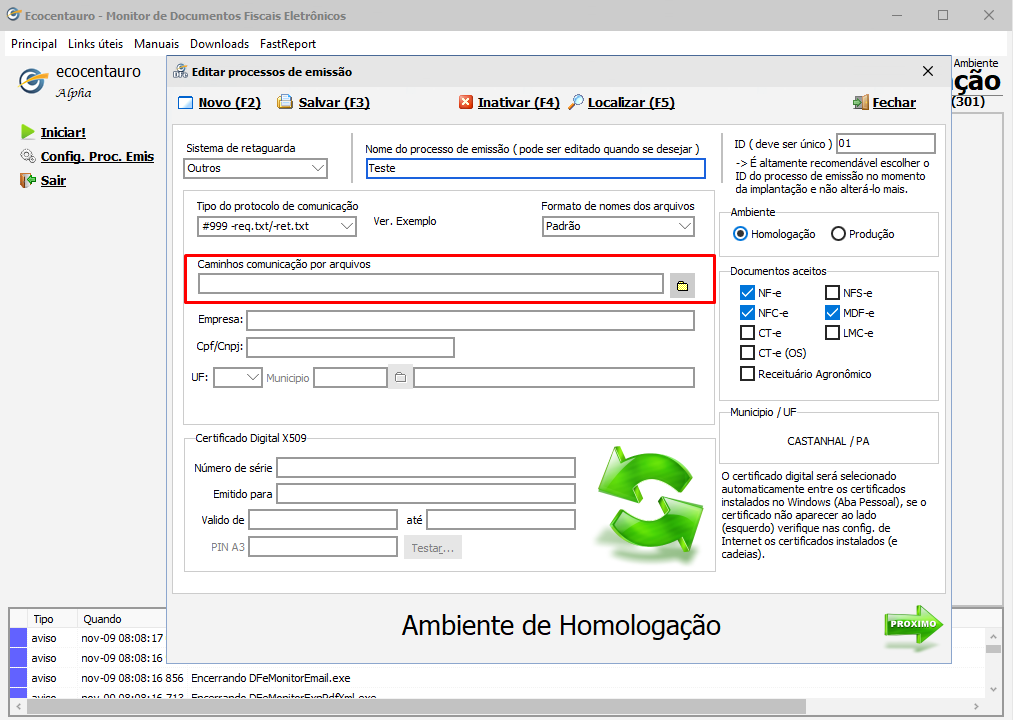Click the Iniciar! link in sidebar
This screenshot has width=1013, height=720.
[x=63, y=132]
